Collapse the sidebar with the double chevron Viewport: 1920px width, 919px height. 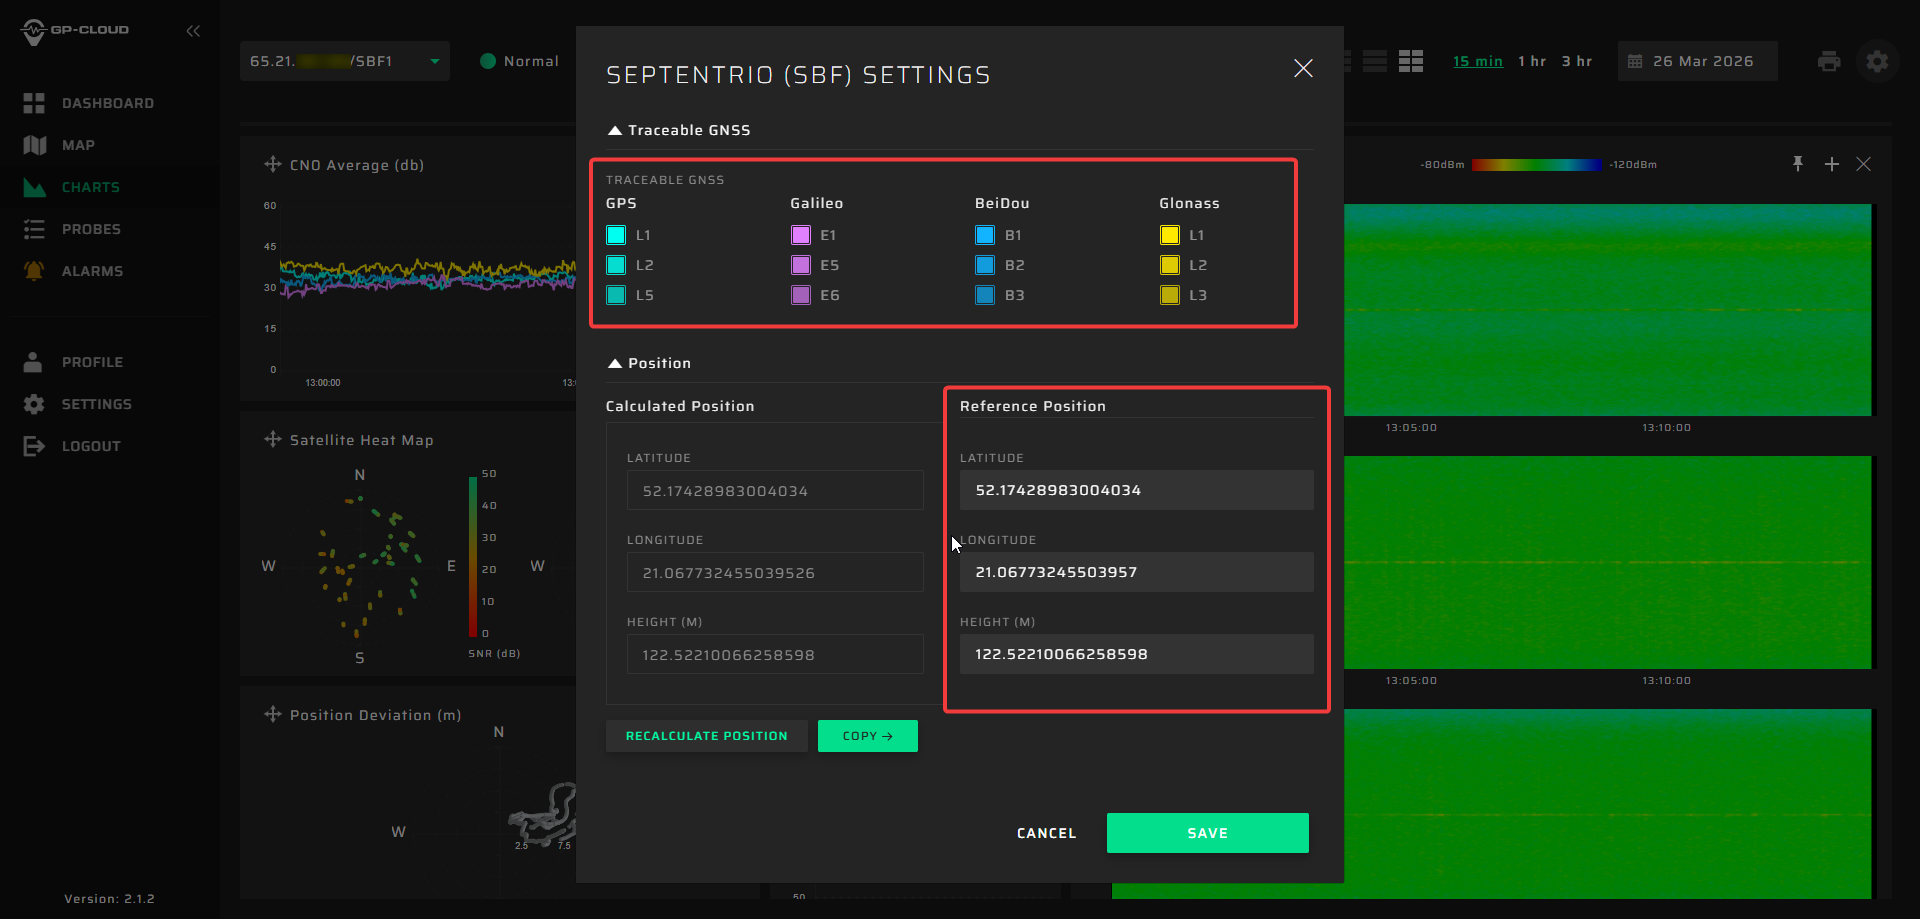pos(193,31)
